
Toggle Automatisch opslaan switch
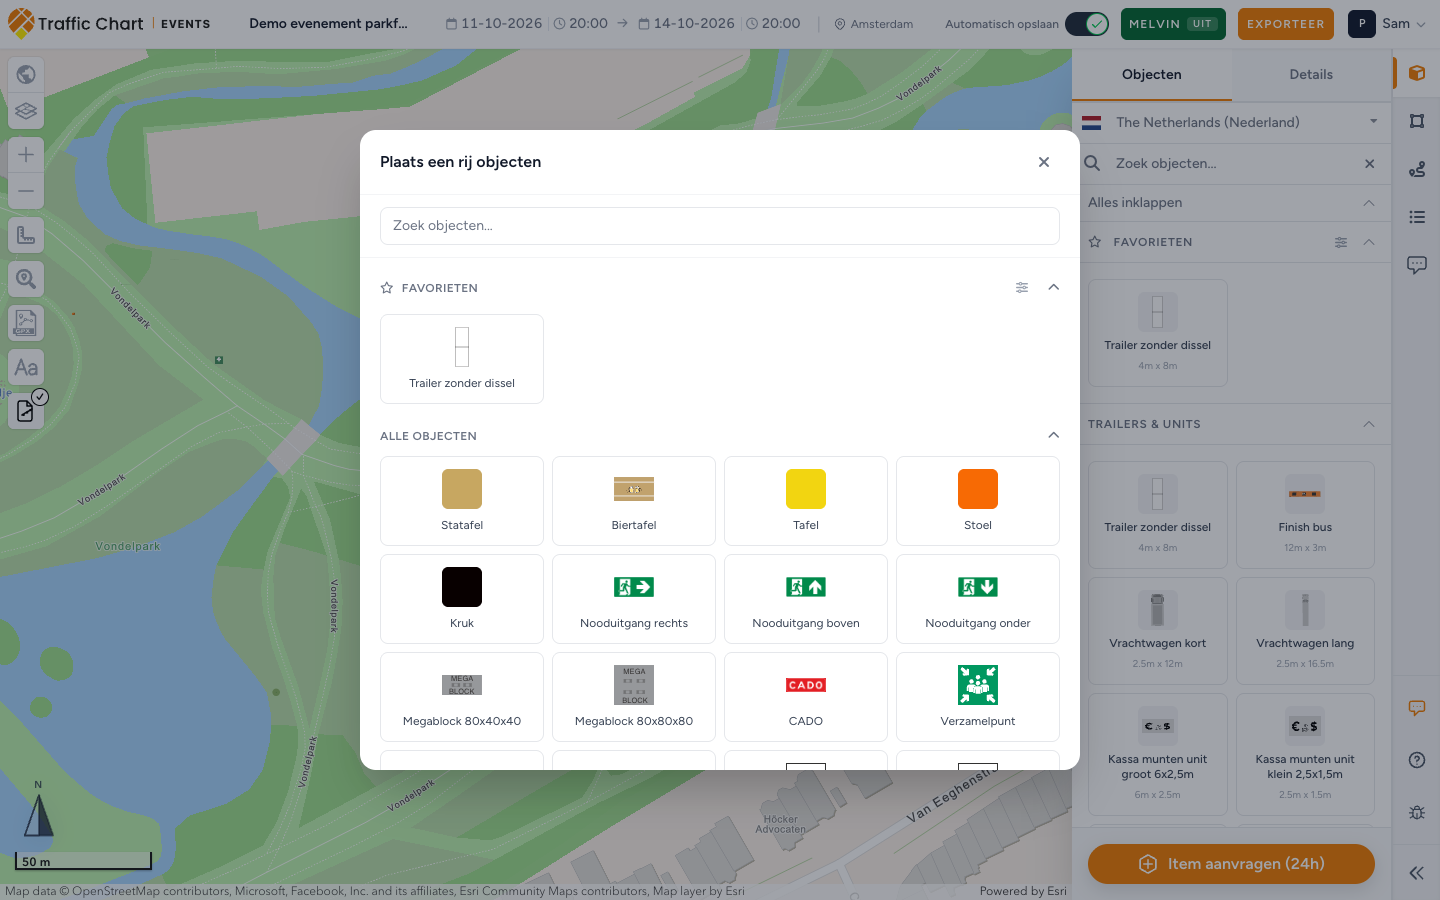pyautogui.click(x=1087, y=24)
